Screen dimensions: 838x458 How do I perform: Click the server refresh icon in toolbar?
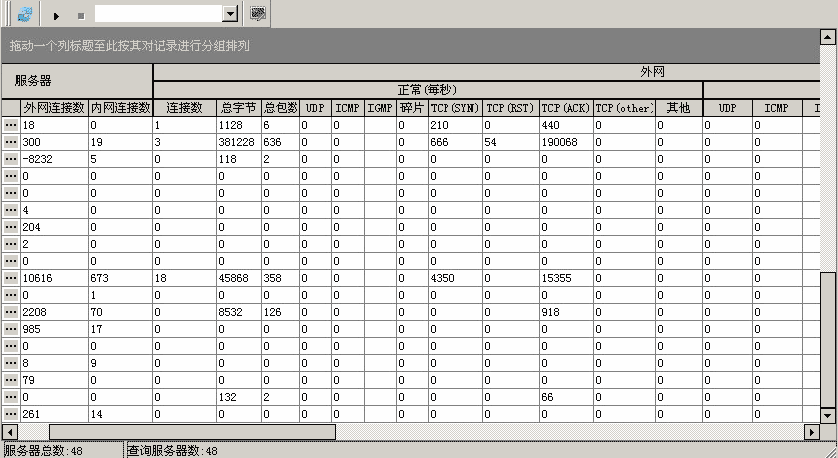point(25,14)
